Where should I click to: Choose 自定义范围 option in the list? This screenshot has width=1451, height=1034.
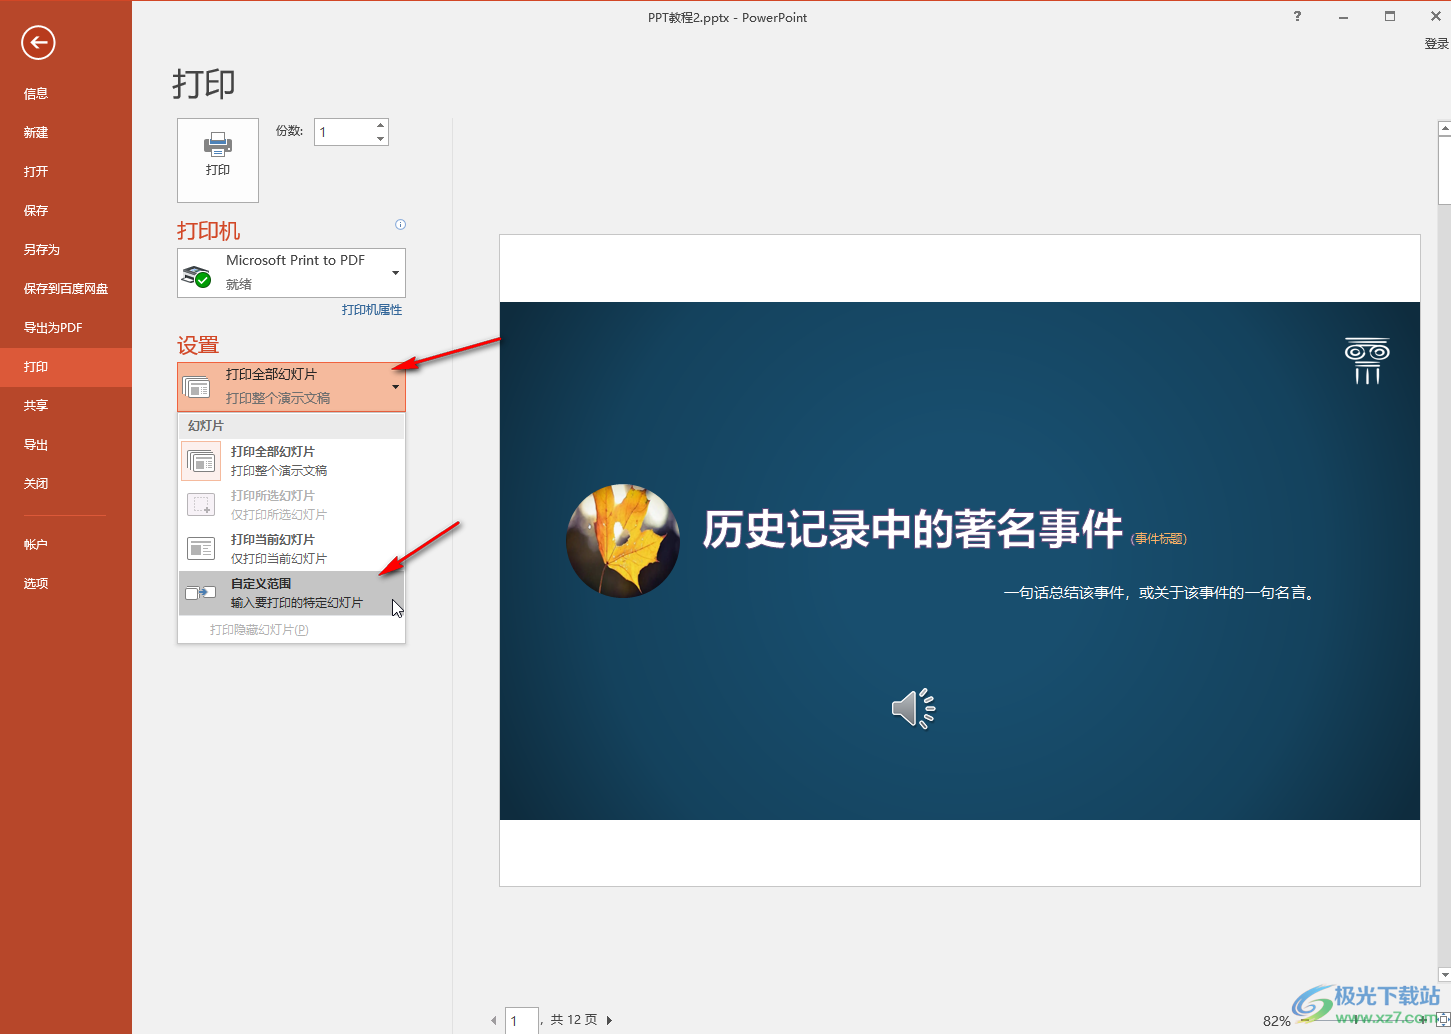click(292, 593)
